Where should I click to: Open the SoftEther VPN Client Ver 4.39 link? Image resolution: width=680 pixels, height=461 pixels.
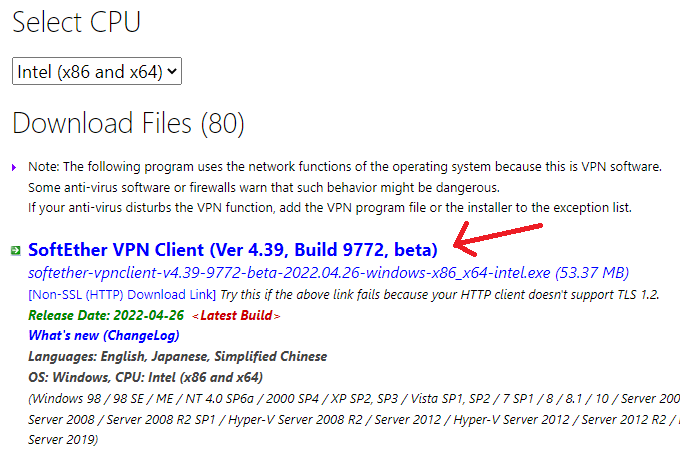click(x=232, y=249)
